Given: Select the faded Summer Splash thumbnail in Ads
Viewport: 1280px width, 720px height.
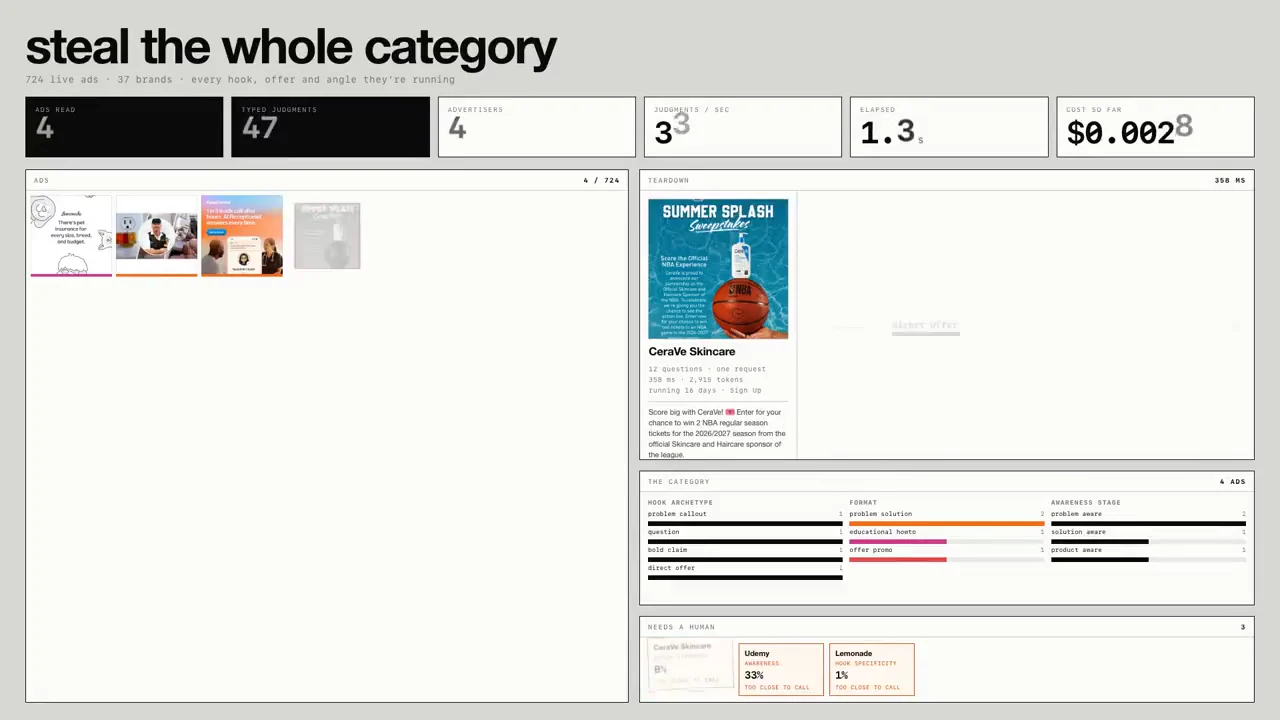Looking at the screenshot, I should [327, 236].
